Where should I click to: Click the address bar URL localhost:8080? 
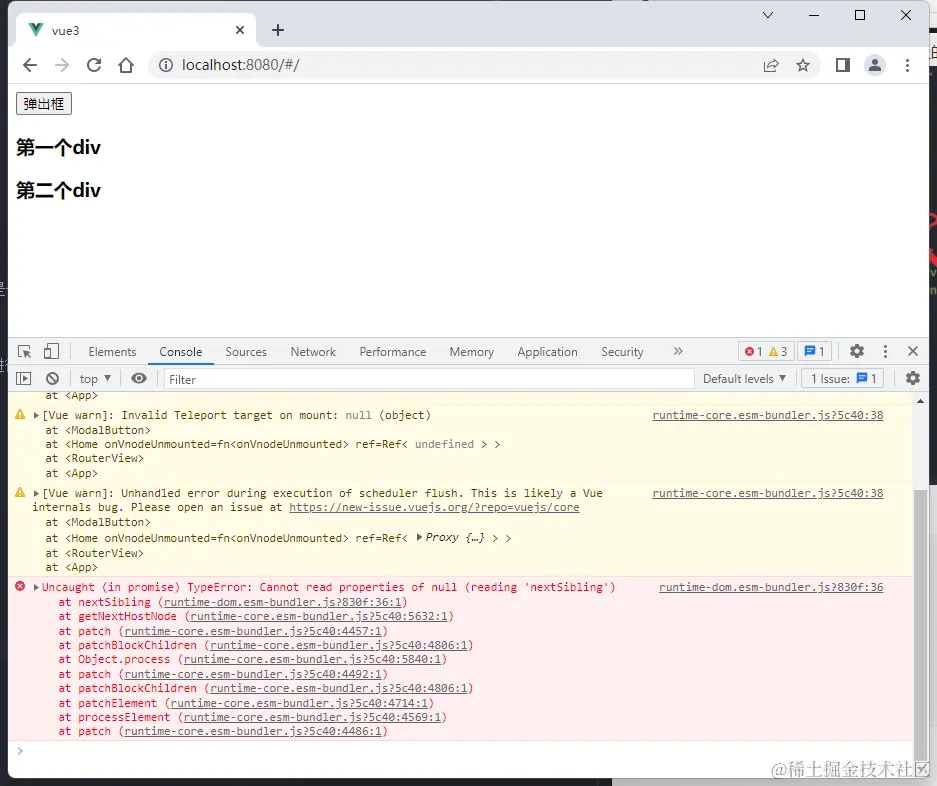pyautogui.click(x=240, y=65)
